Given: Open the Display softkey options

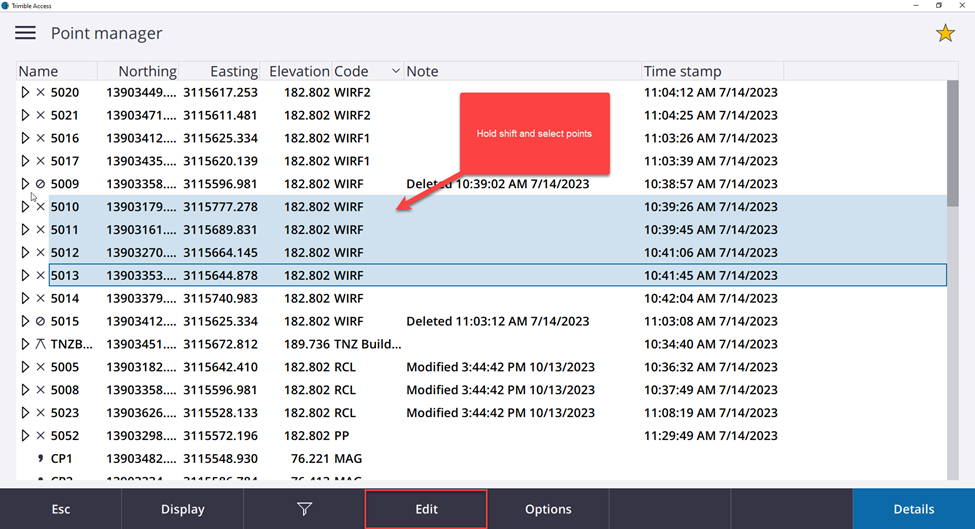Looking at the screenshot, I should [x=182, y=509].
